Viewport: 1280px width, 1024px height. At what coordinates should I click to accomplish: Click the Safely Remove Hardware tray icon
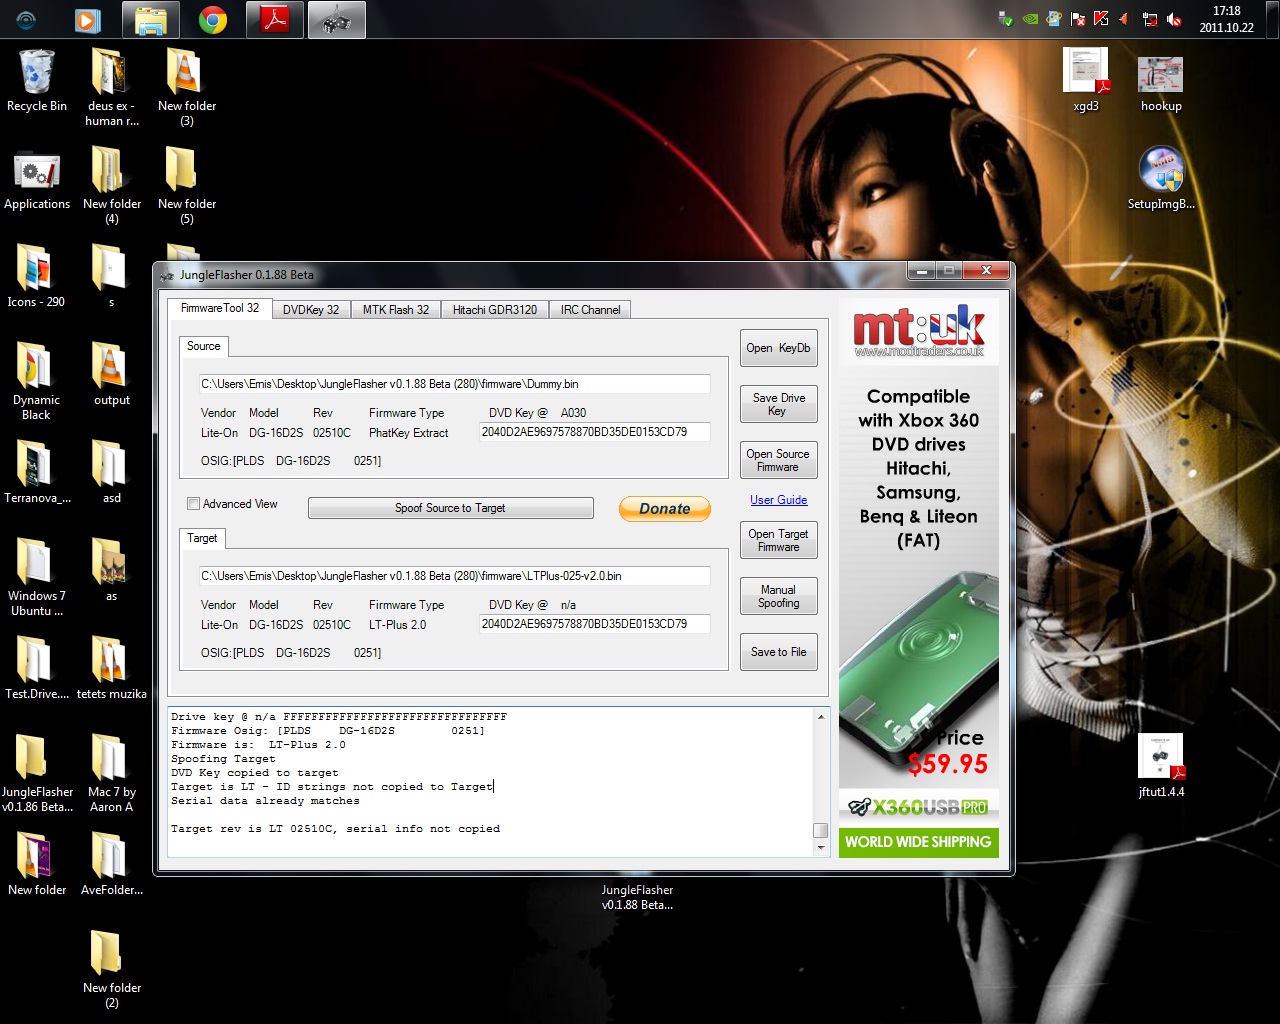(1005, 19)
